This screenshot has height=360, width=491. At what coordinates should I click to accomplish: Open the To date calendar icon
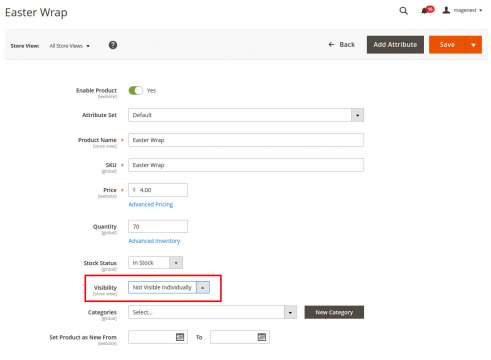coord(262,337)
